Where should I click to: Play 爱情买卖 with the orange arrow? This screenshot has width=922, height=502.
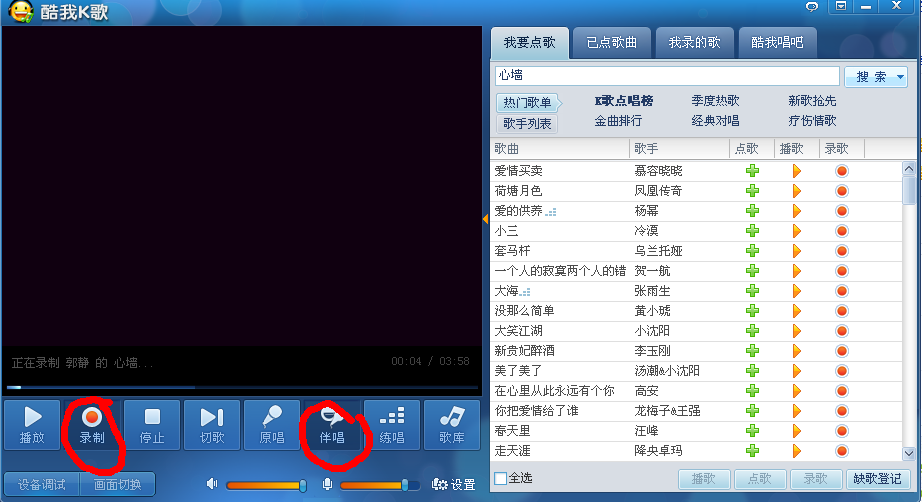pos(796,171)
